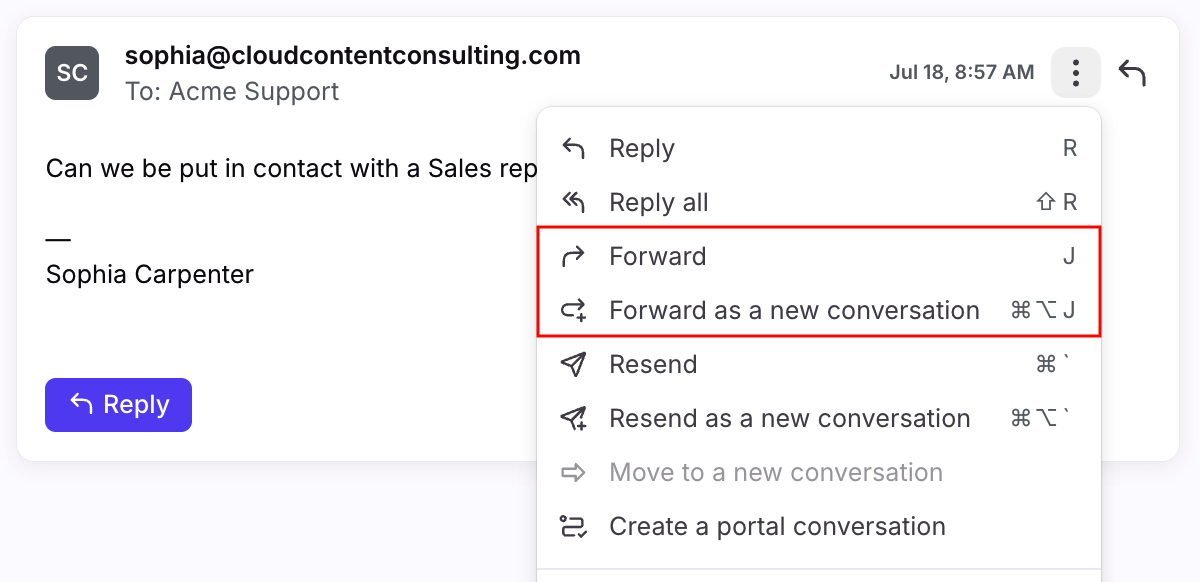Click the SC sender avatar
The image size is (1200, 582).
[72, 73]
